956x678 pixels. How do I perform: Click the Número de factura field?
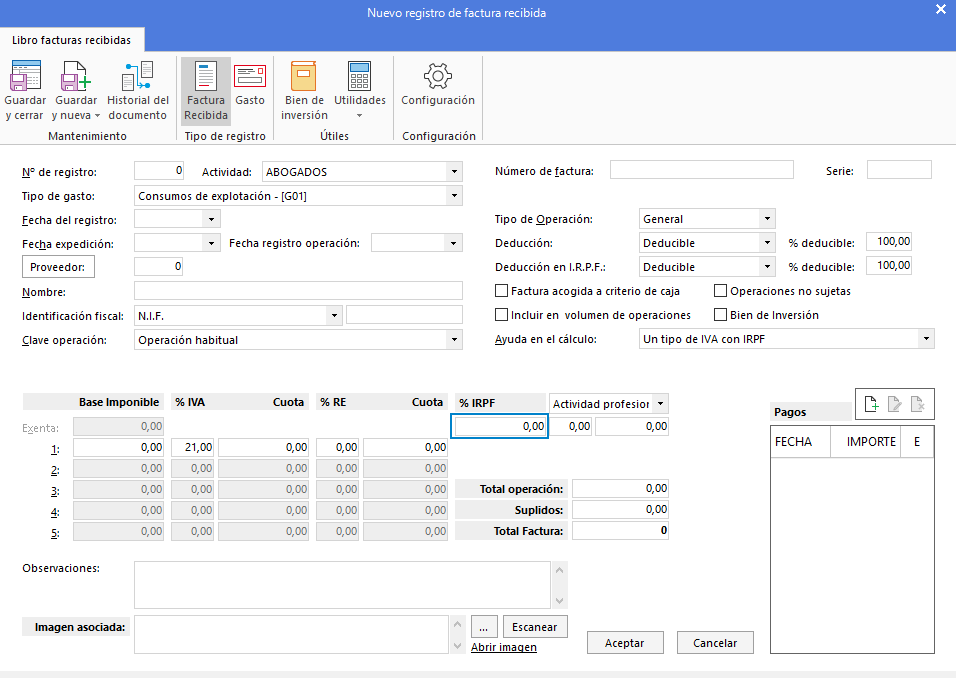(x=702, y=170)
